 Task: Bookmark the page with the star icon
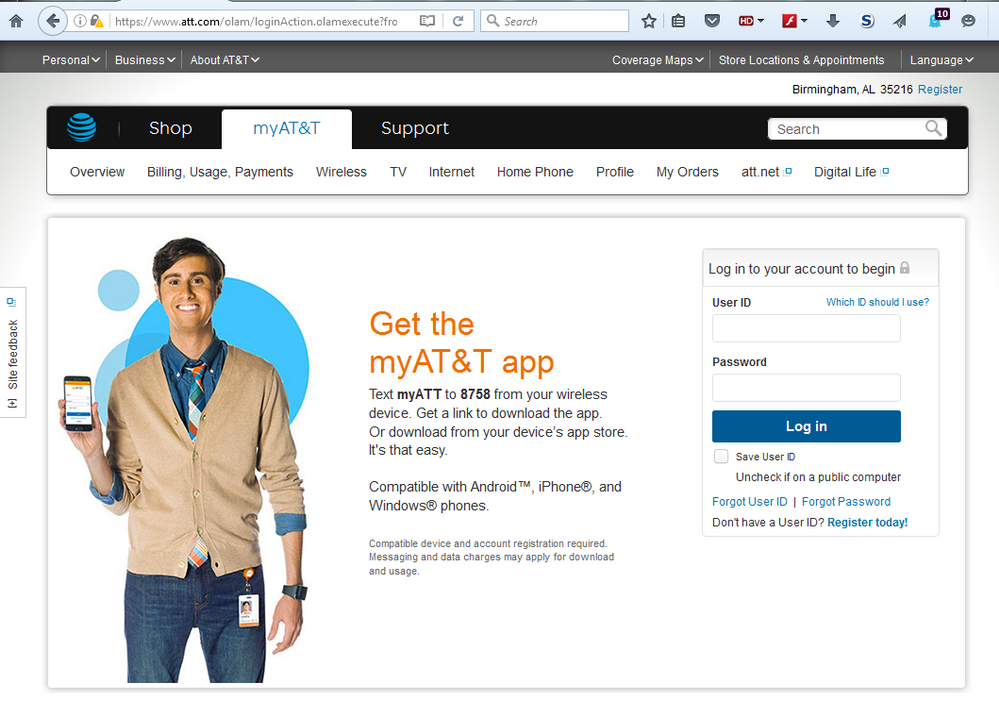click(648, 20)
